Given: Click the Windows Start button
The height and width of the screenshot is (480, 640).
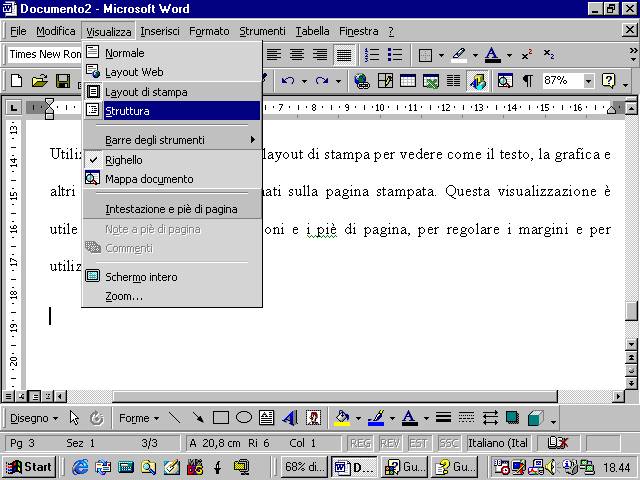Looking at the screenshot, I should click(29, 467).
